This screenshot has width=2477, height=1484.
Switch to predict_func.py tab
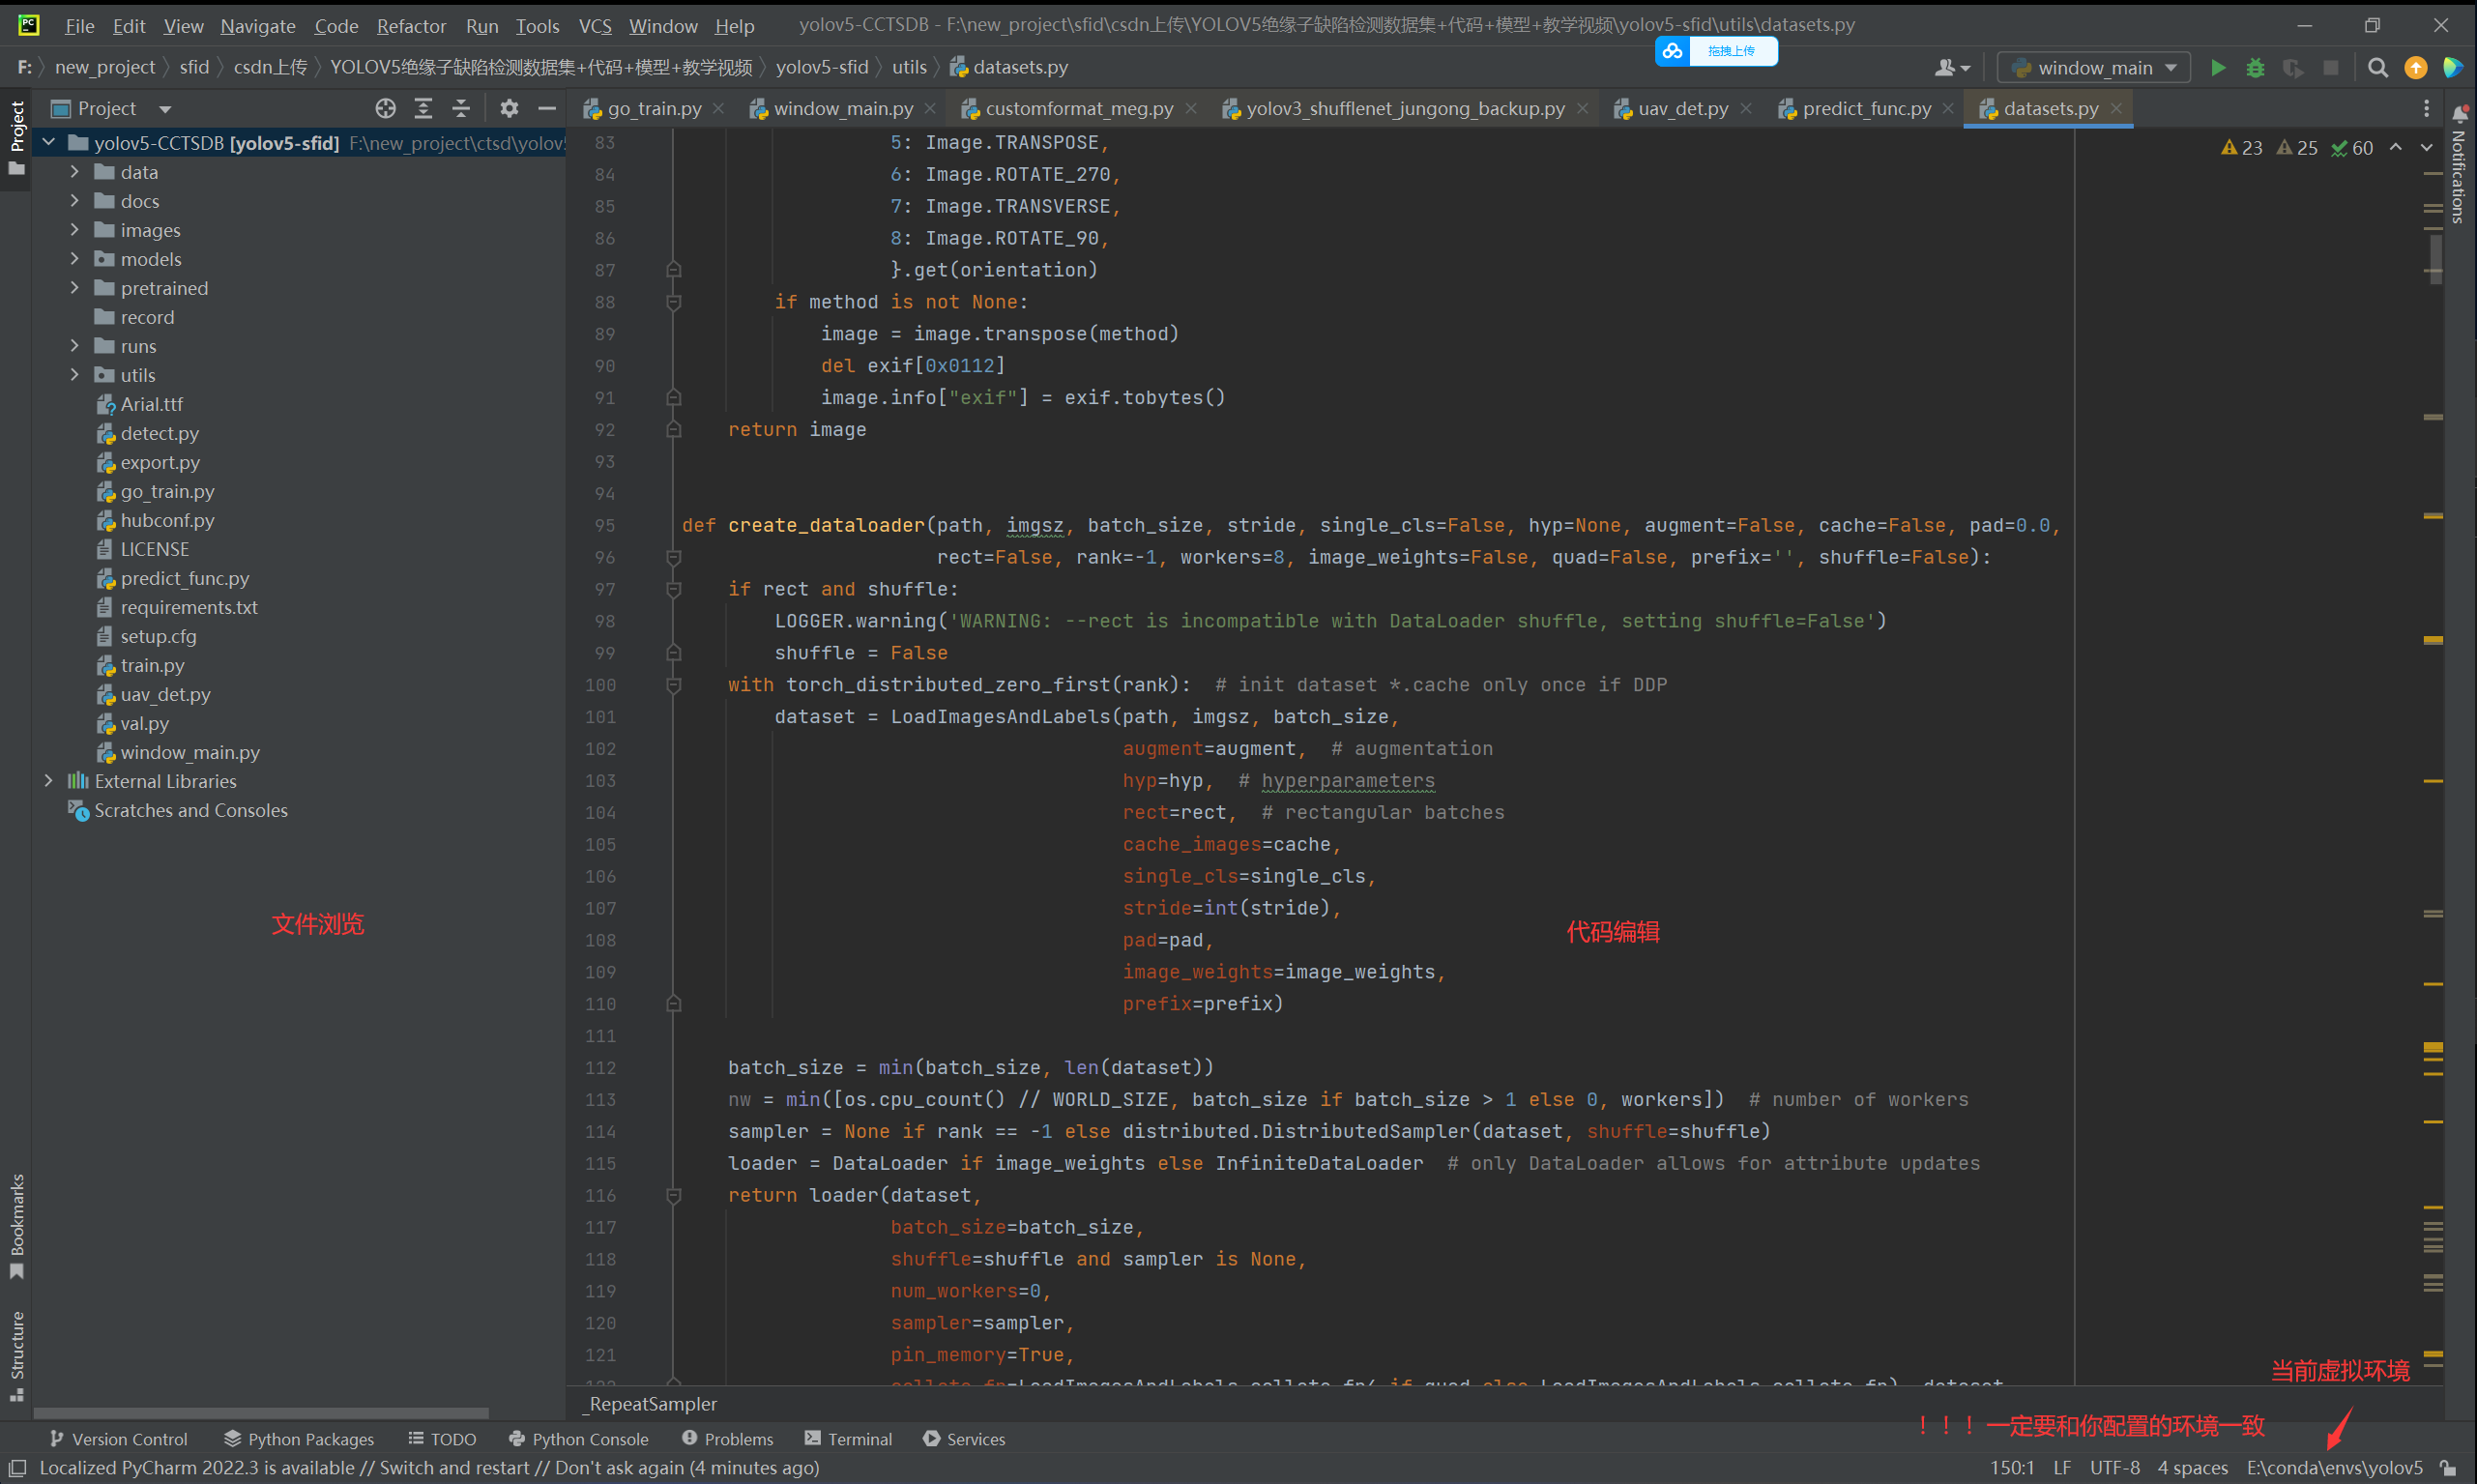[x=1866, y=108]
